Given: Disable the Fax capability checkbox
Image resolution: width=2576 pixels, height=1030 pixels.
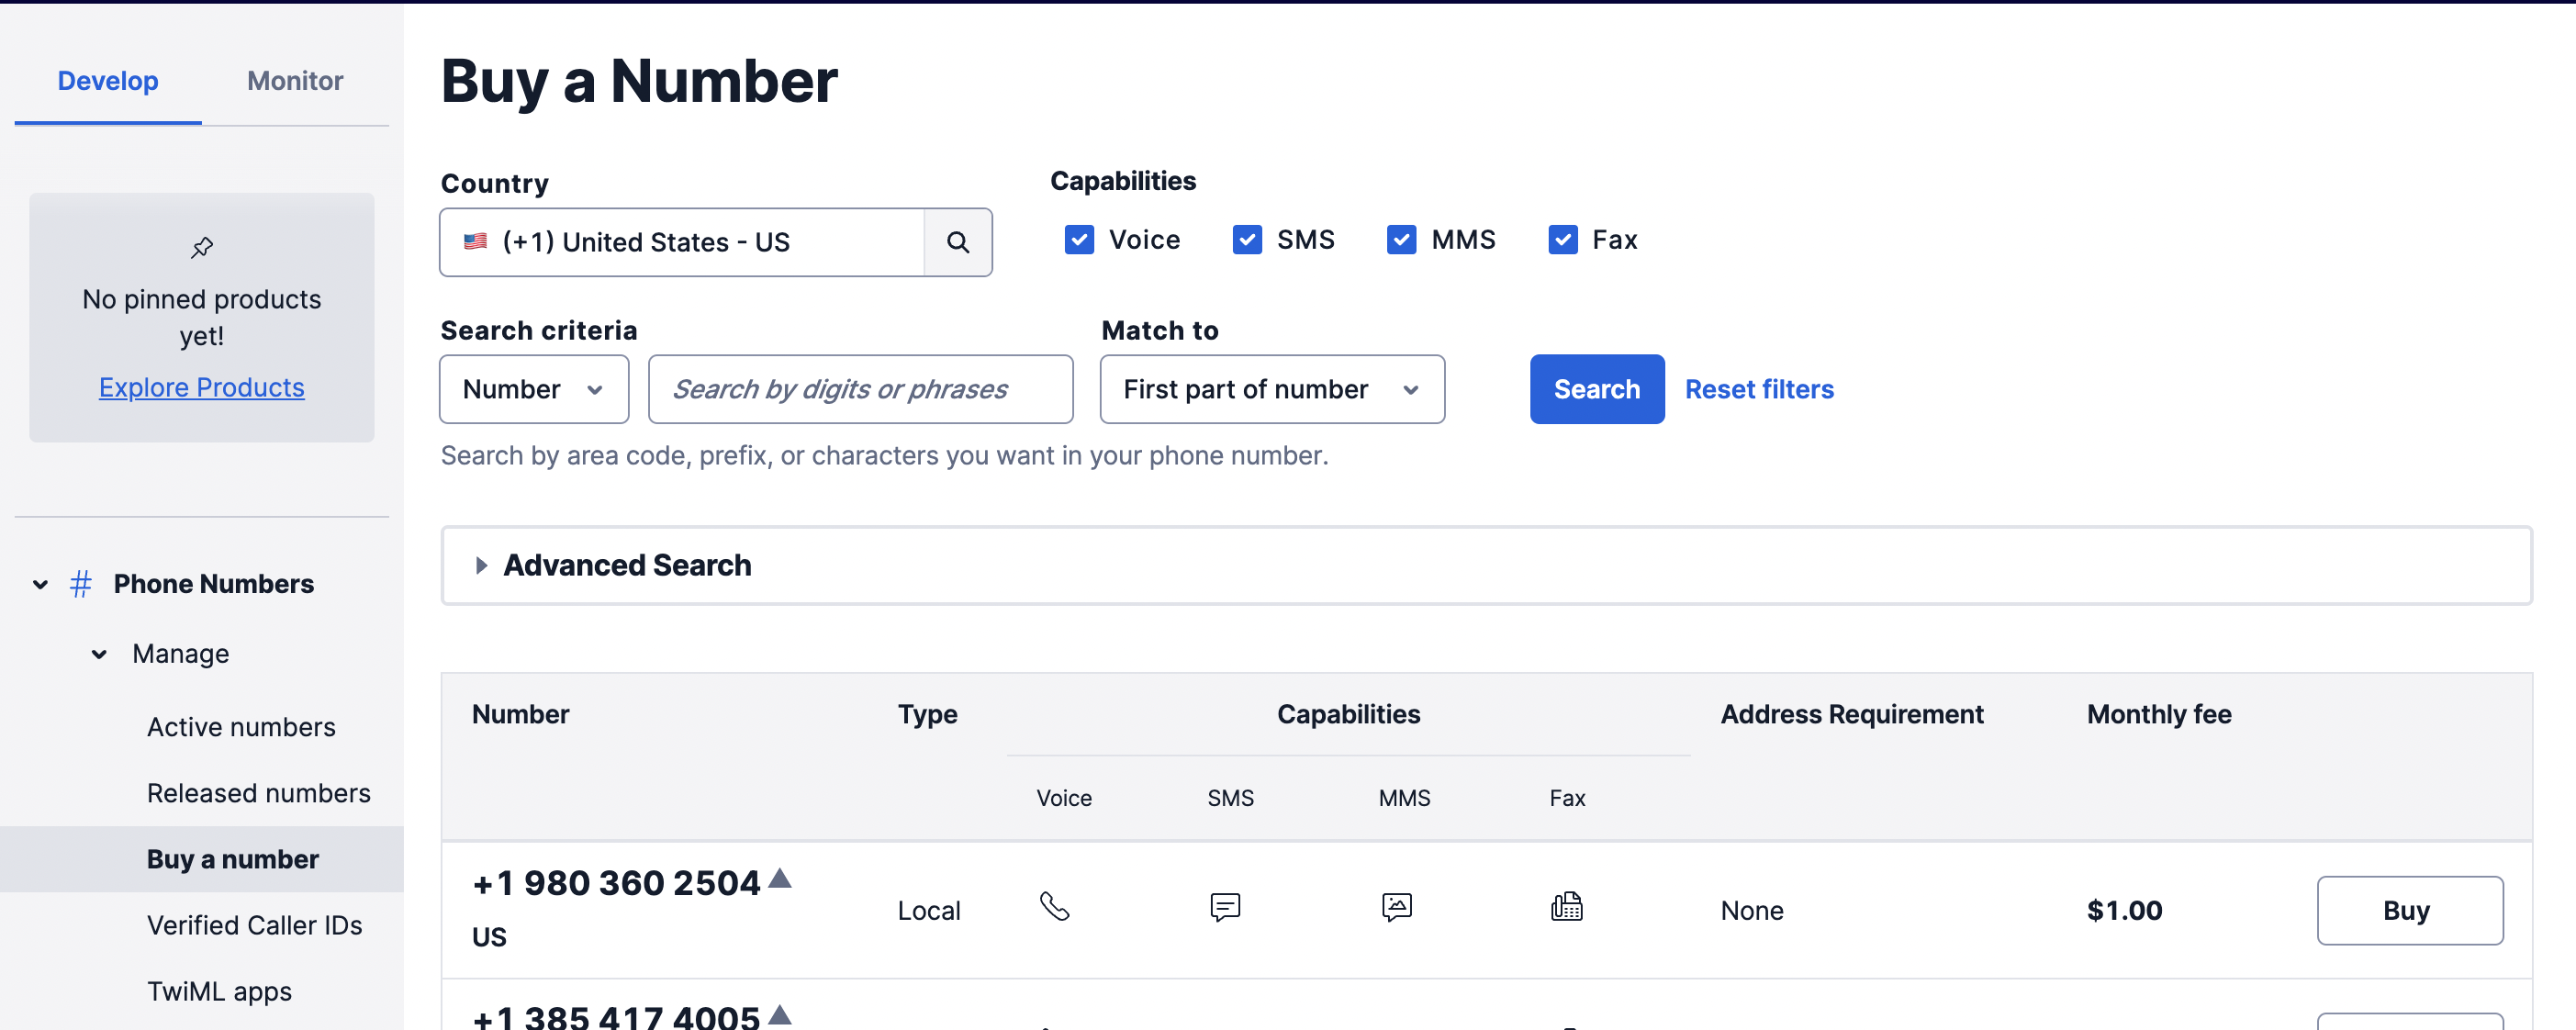Looking at the screenshot, I should (x=1562, y=240).
